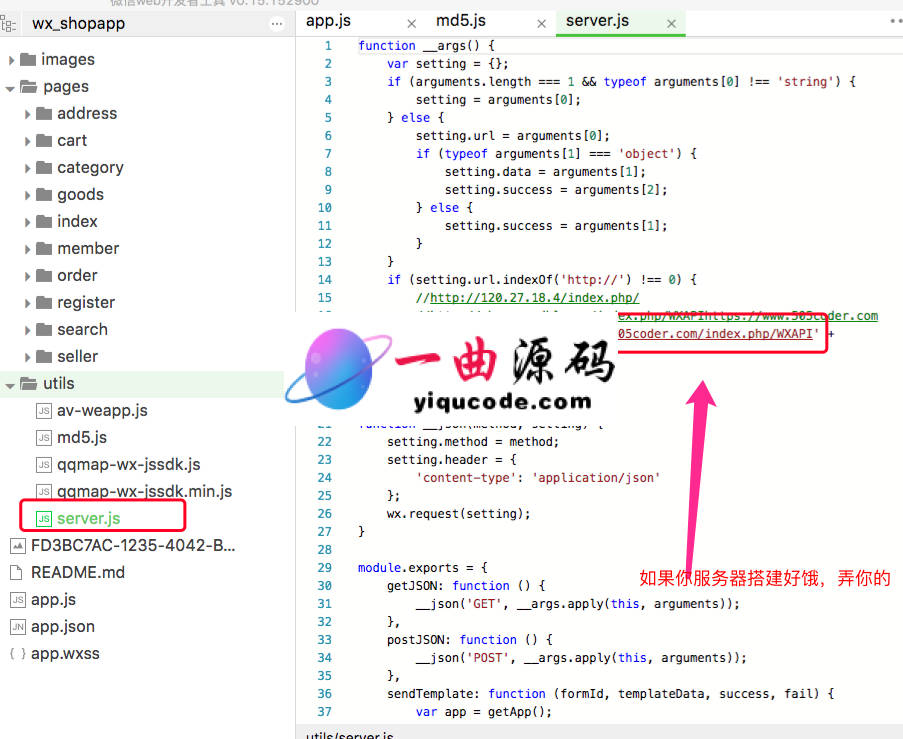Screen dimensions: 903x739
Task: Expand the cart folder arrow
Action: coord(27,141)
